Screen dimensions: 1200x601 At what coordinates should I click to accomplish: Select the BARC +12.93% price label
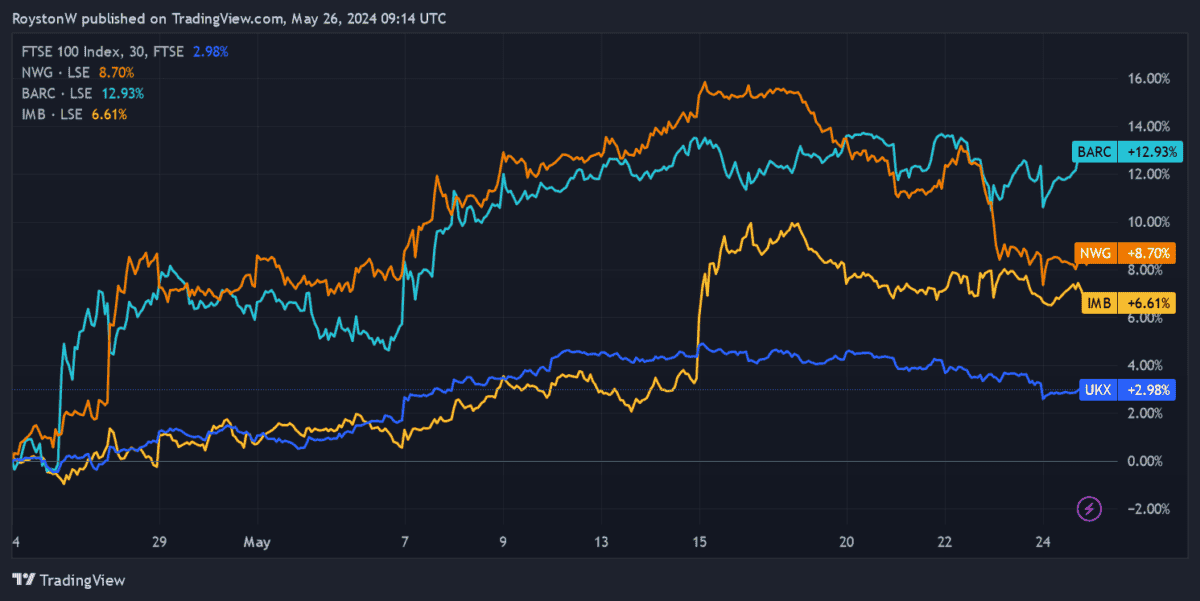point(1127,152)
